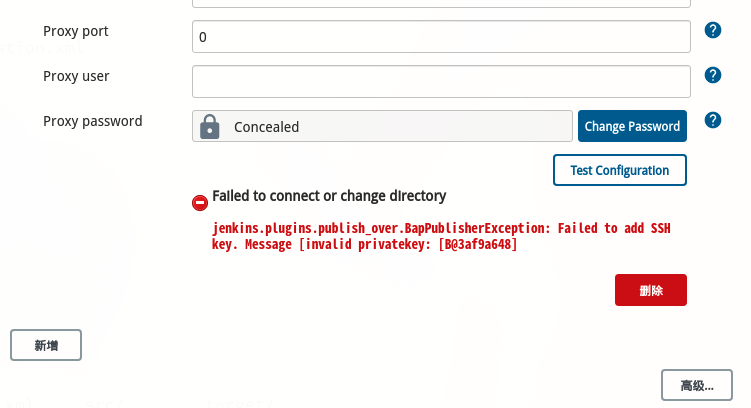Viewport: 751px width, 408px height.
Task: Click the partially visible input field above Proxy port
Action: tap(441, 3)
